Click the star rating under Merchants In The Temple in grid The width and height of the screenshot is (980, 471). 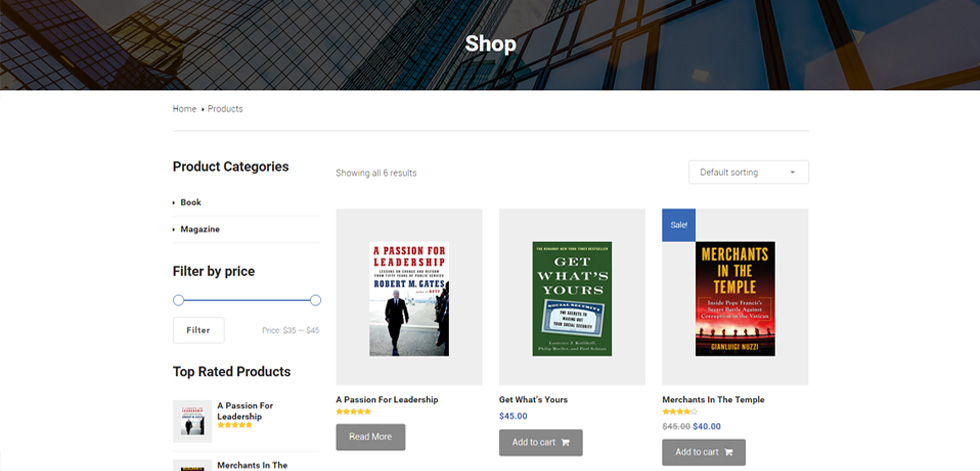680,412
